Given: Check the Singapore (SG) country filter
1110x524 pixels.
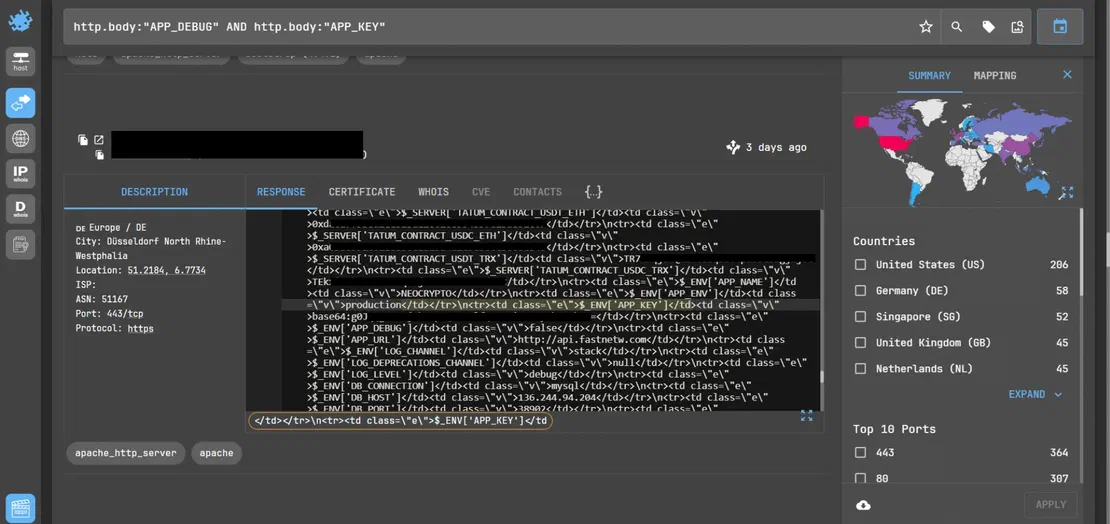Looking at the screenshot, I should coord(860,317).
